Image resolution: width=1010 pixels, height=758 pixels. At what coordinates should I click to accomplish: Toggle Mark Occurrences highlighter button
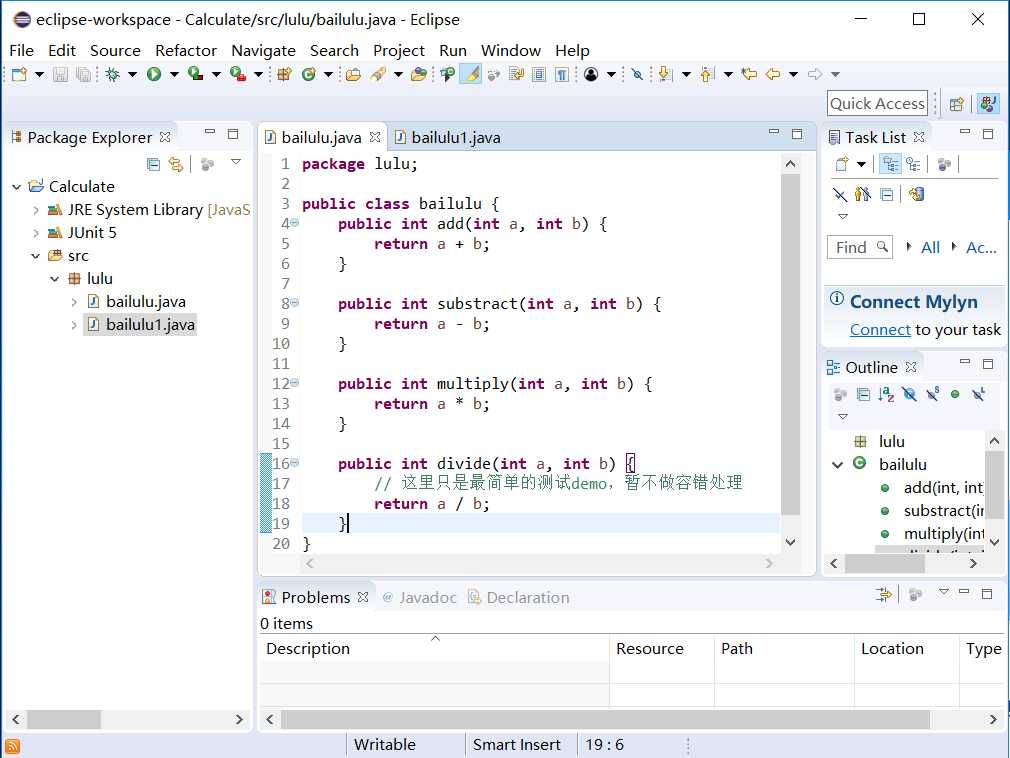472,74
